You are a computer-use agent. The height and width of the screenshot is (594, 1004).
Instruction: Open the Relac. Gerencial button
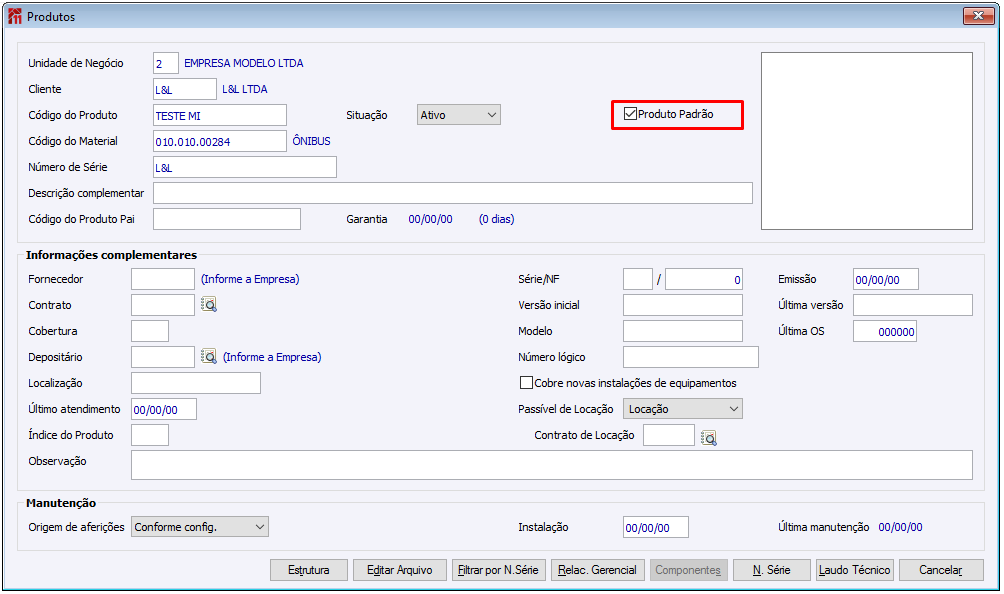(597, 570)
